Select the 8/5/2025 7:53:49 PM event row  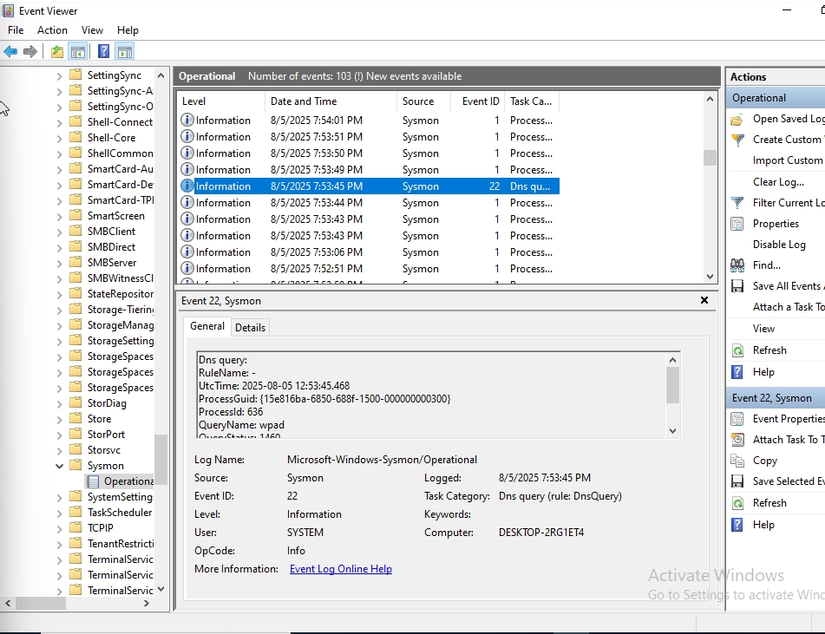click(x=369, y=169)
